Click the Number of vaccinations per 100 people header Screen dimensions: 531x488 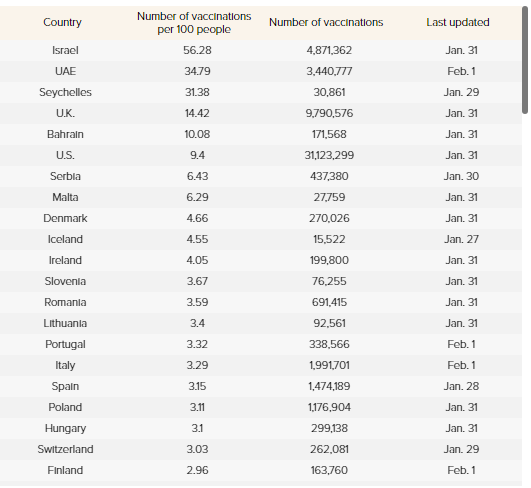tap(194, 23)
